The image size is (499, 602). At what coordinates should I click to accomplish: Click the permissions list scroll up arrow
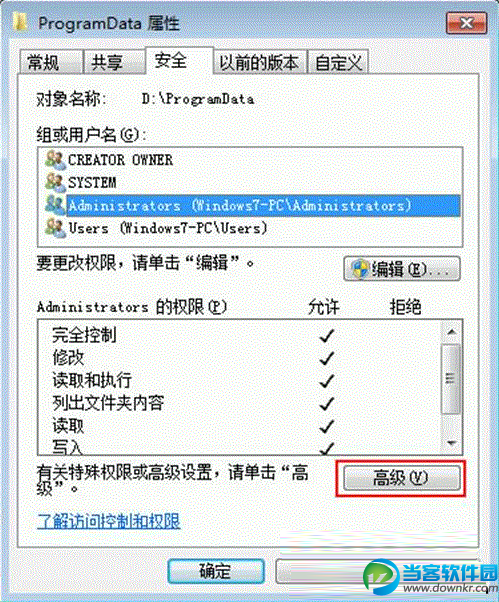point(451,332)
